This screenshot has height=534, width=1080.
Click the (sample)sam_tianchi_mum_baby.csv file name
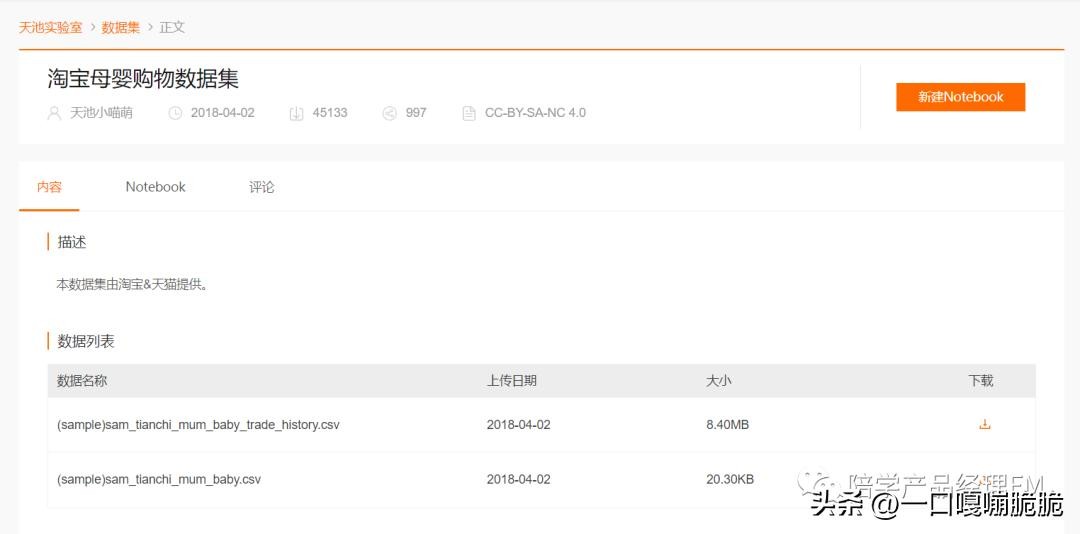click(x=159, y=479)
